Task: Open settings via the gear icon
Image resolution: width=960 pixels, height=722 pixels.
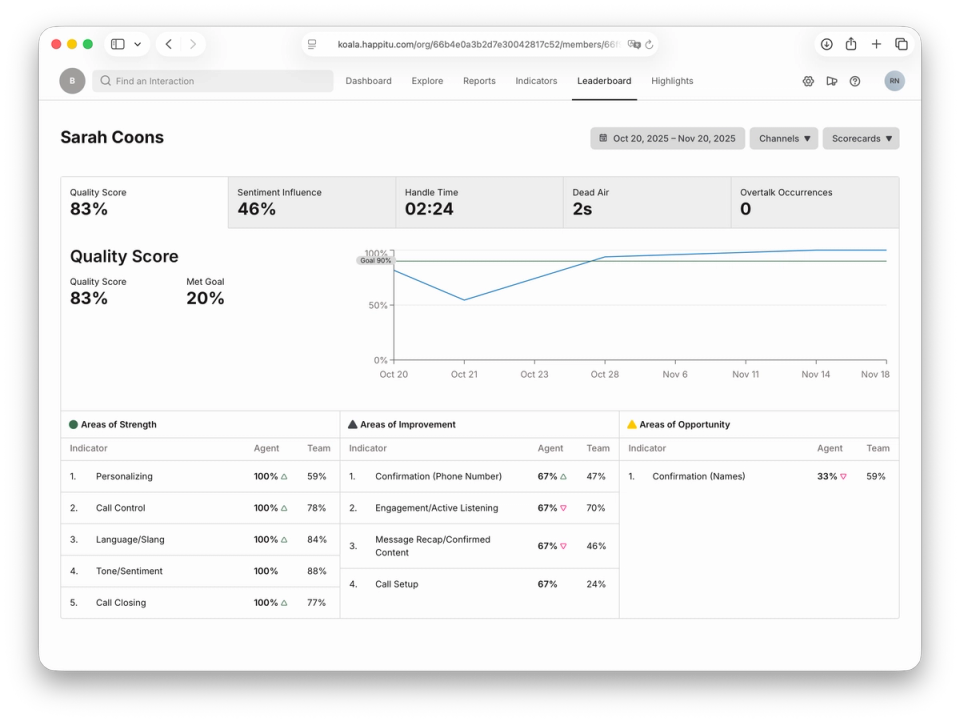Action: click(x=808, y=81)
